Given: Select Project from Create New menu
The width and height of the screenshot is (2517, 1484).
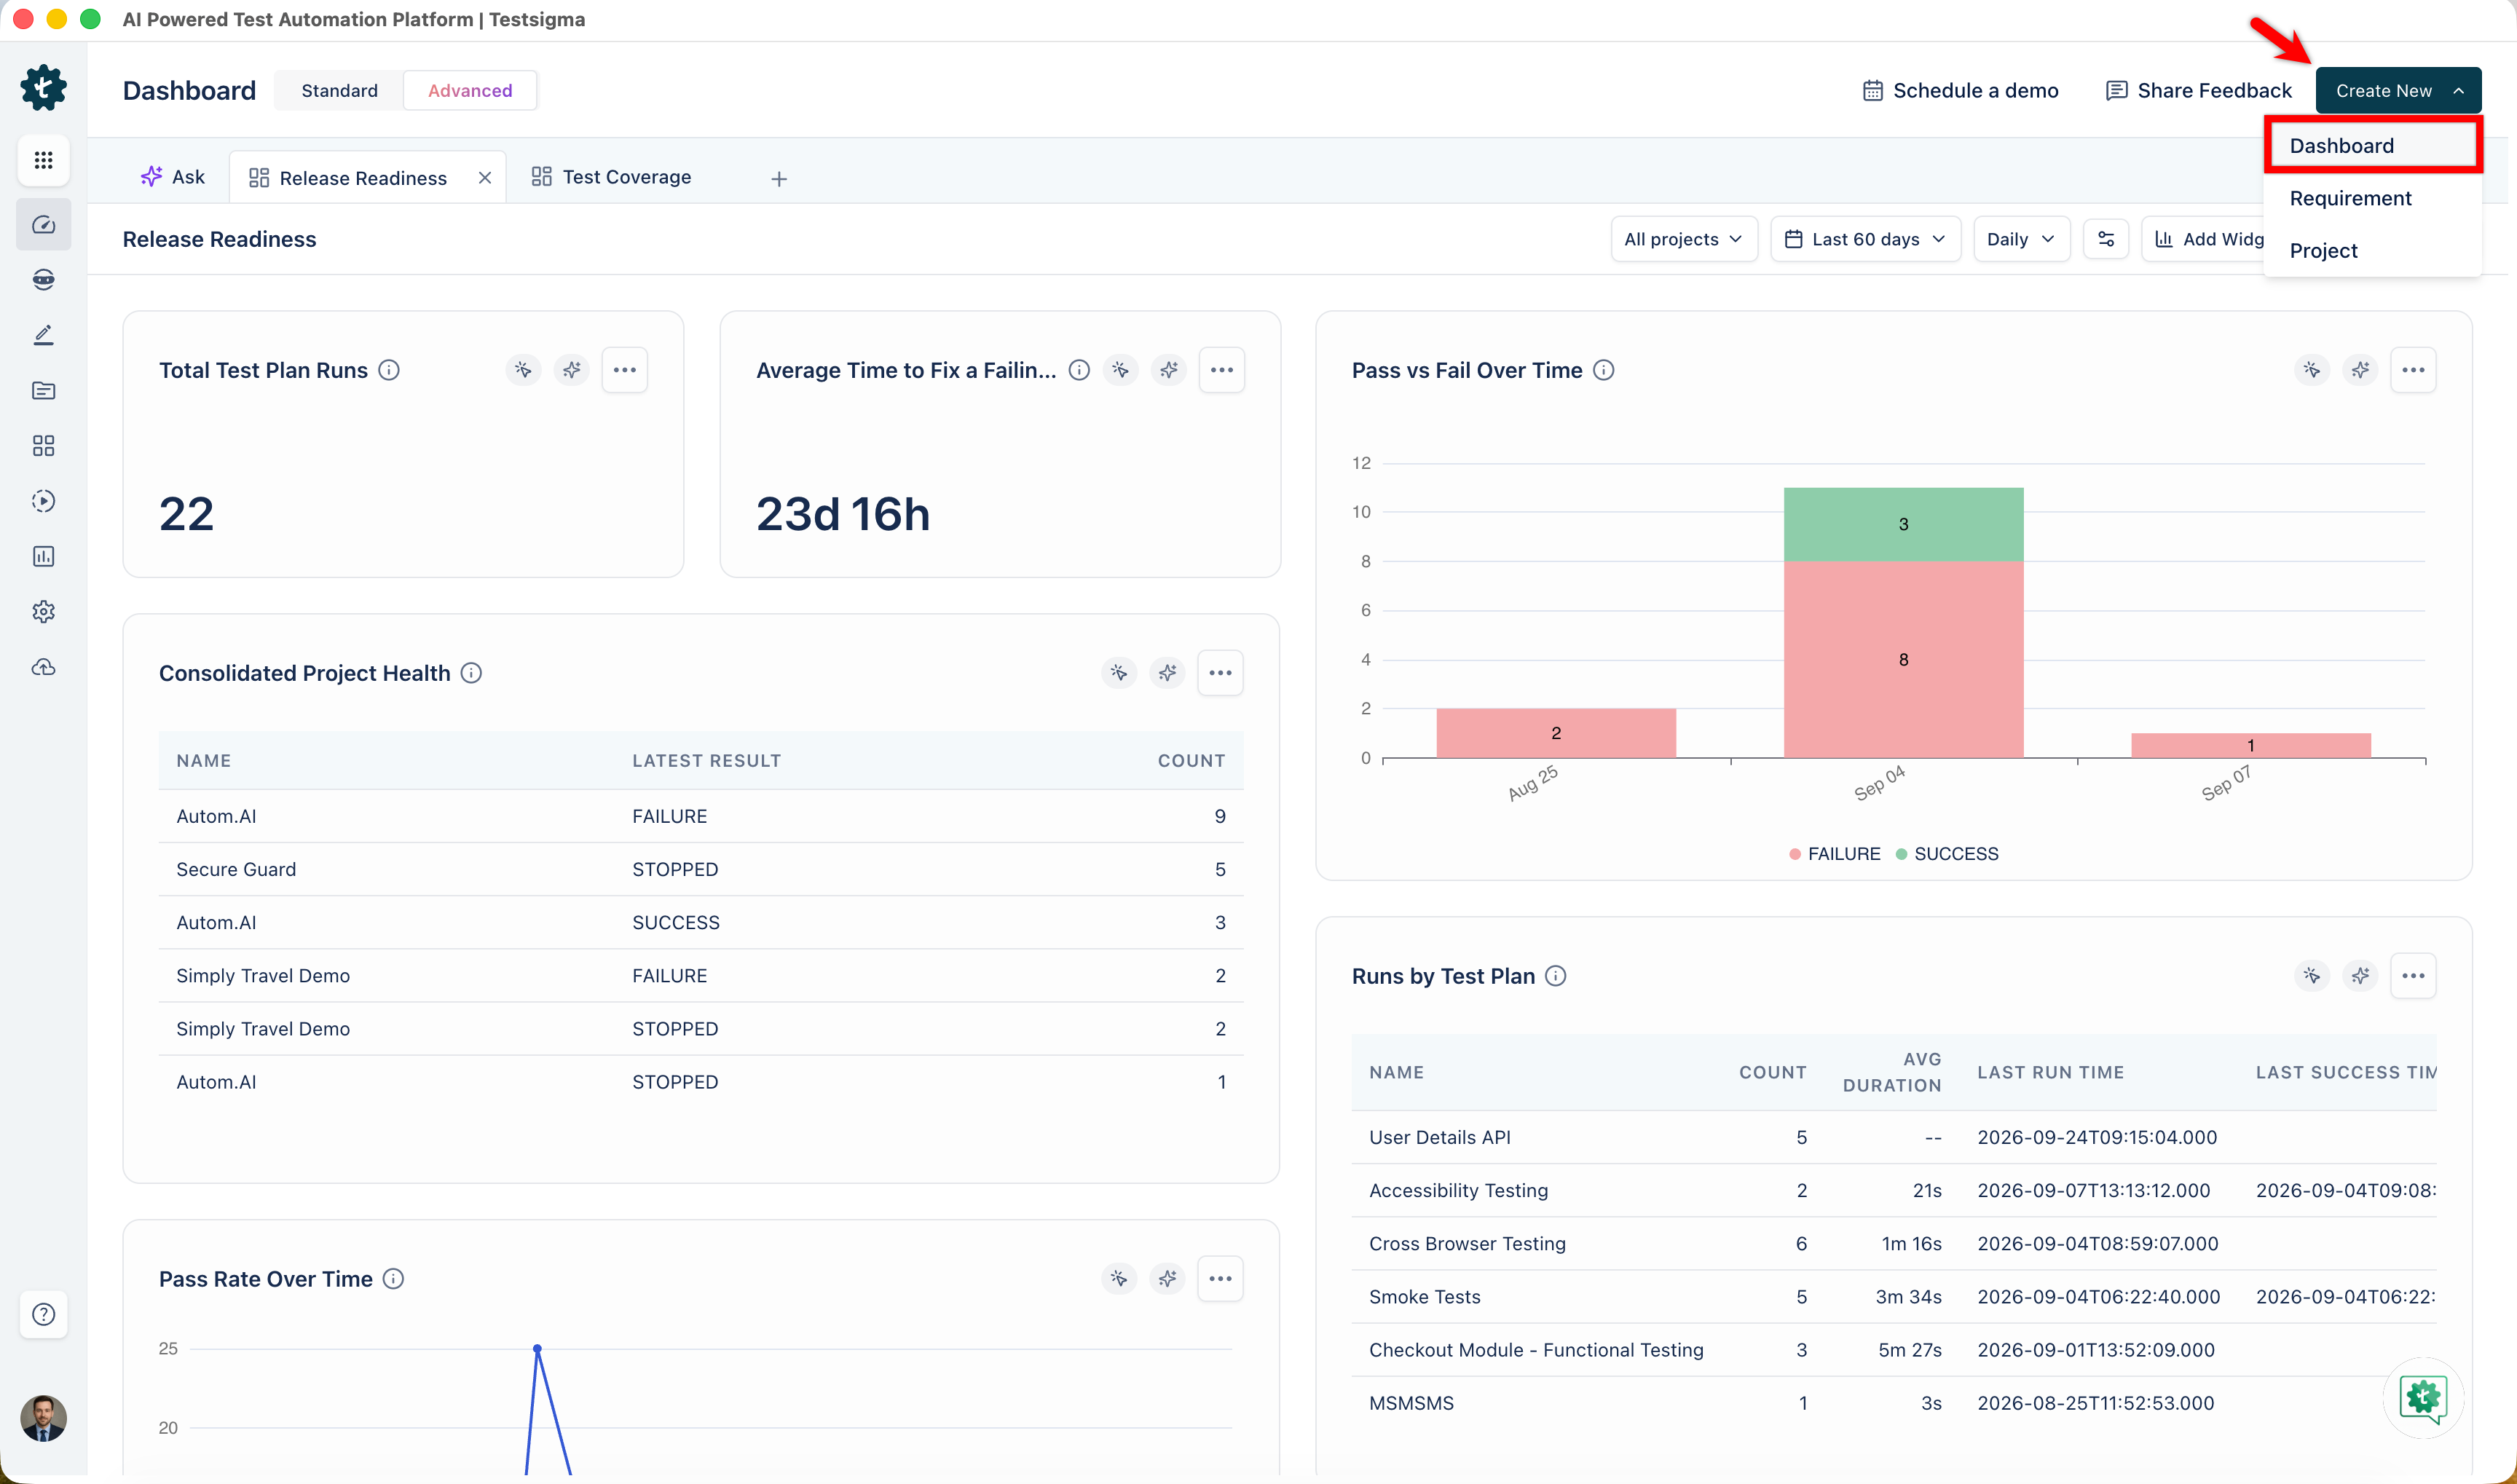Looking at the screenshot, I should pos(2373,250).
